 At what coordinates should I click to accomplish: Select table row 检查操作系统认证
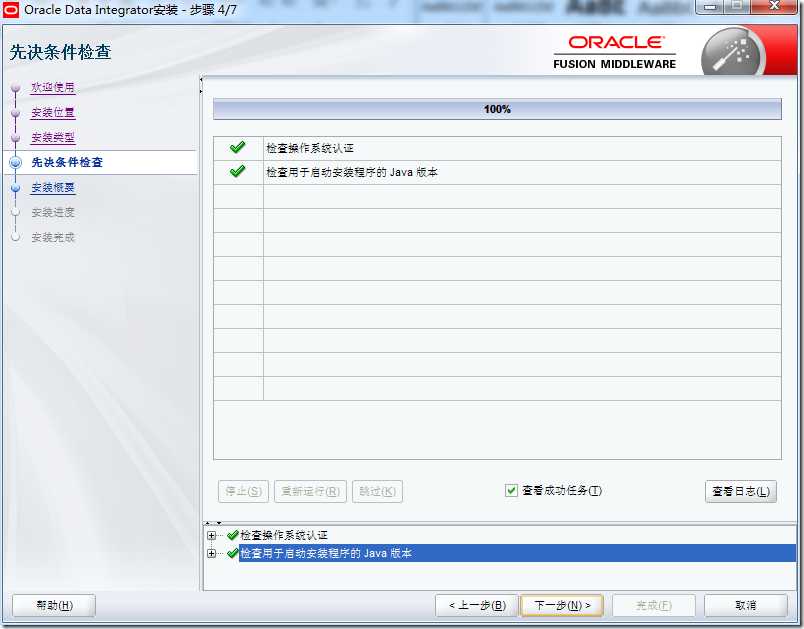pos(497,148)
